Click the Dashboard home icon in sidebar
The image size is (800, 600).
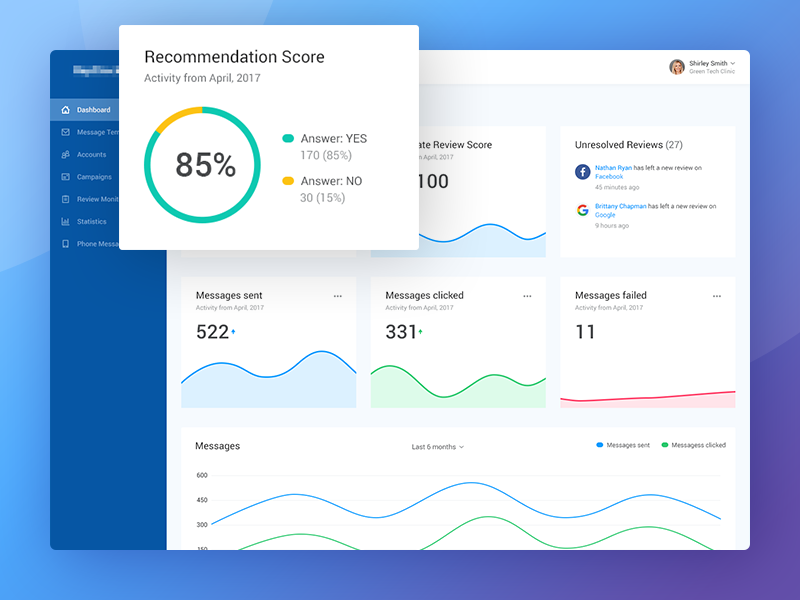[65, 110]
